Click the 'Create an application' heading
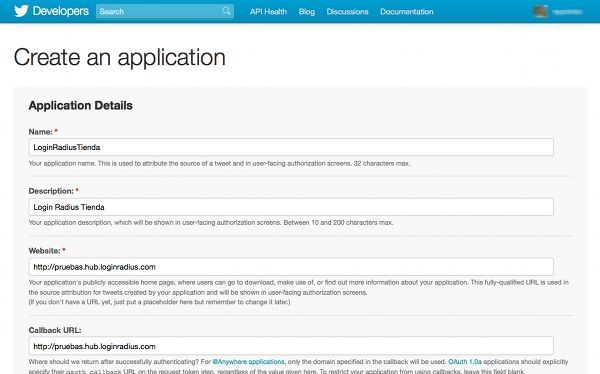This screenshot has height=374, width=600. tap(120, 57)
